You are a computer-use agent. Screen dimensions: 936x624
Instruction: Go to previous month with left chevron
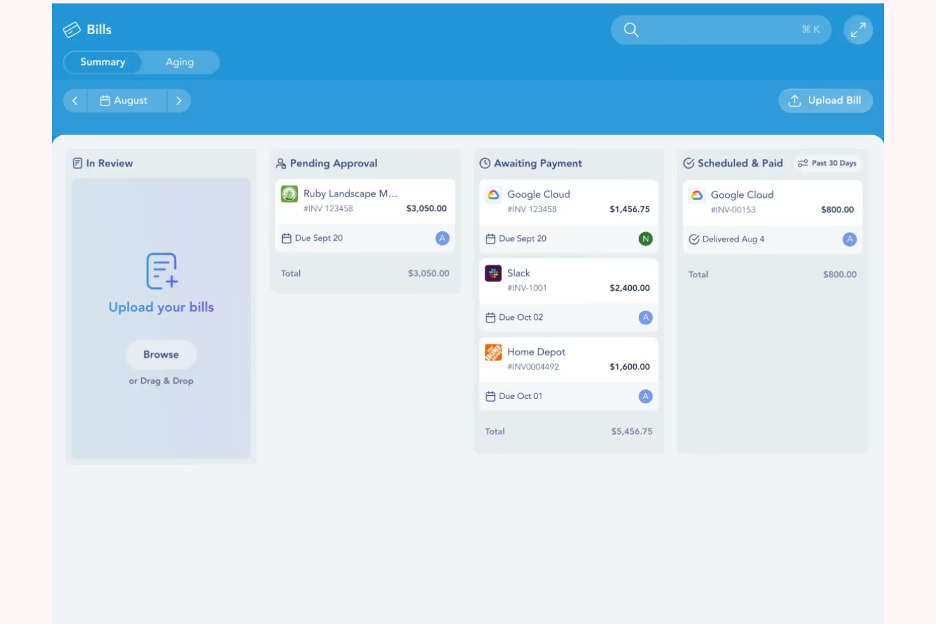pyautogui.click(x=75, y=101)
